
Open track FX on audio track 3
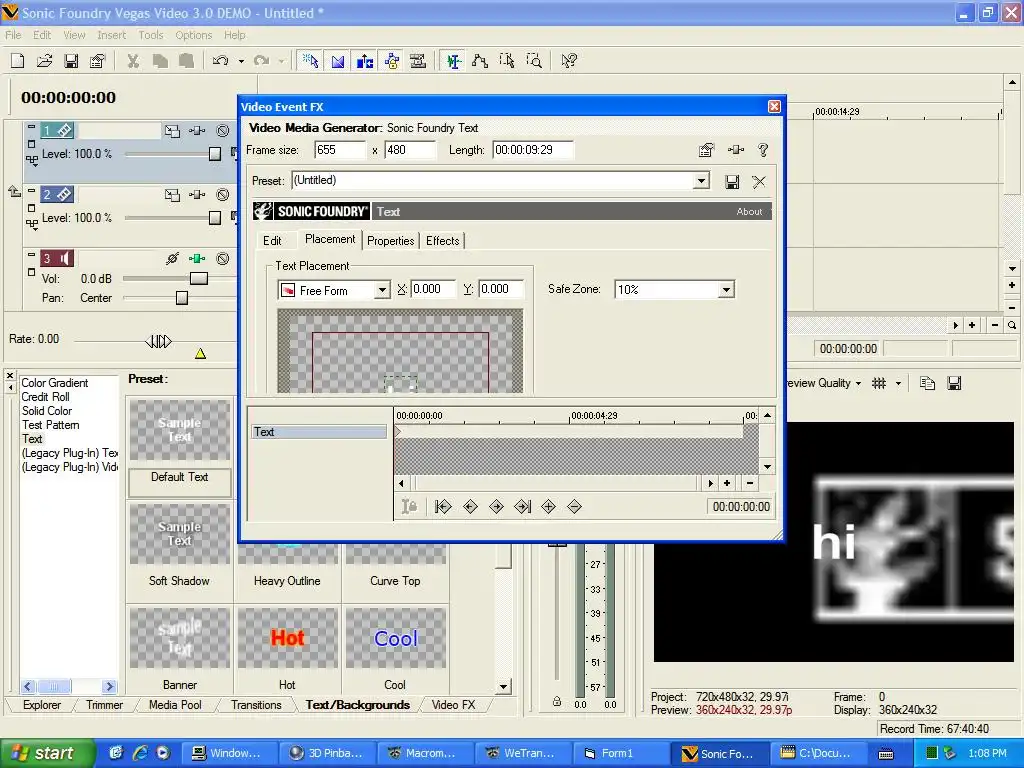[x=197, y=259]
